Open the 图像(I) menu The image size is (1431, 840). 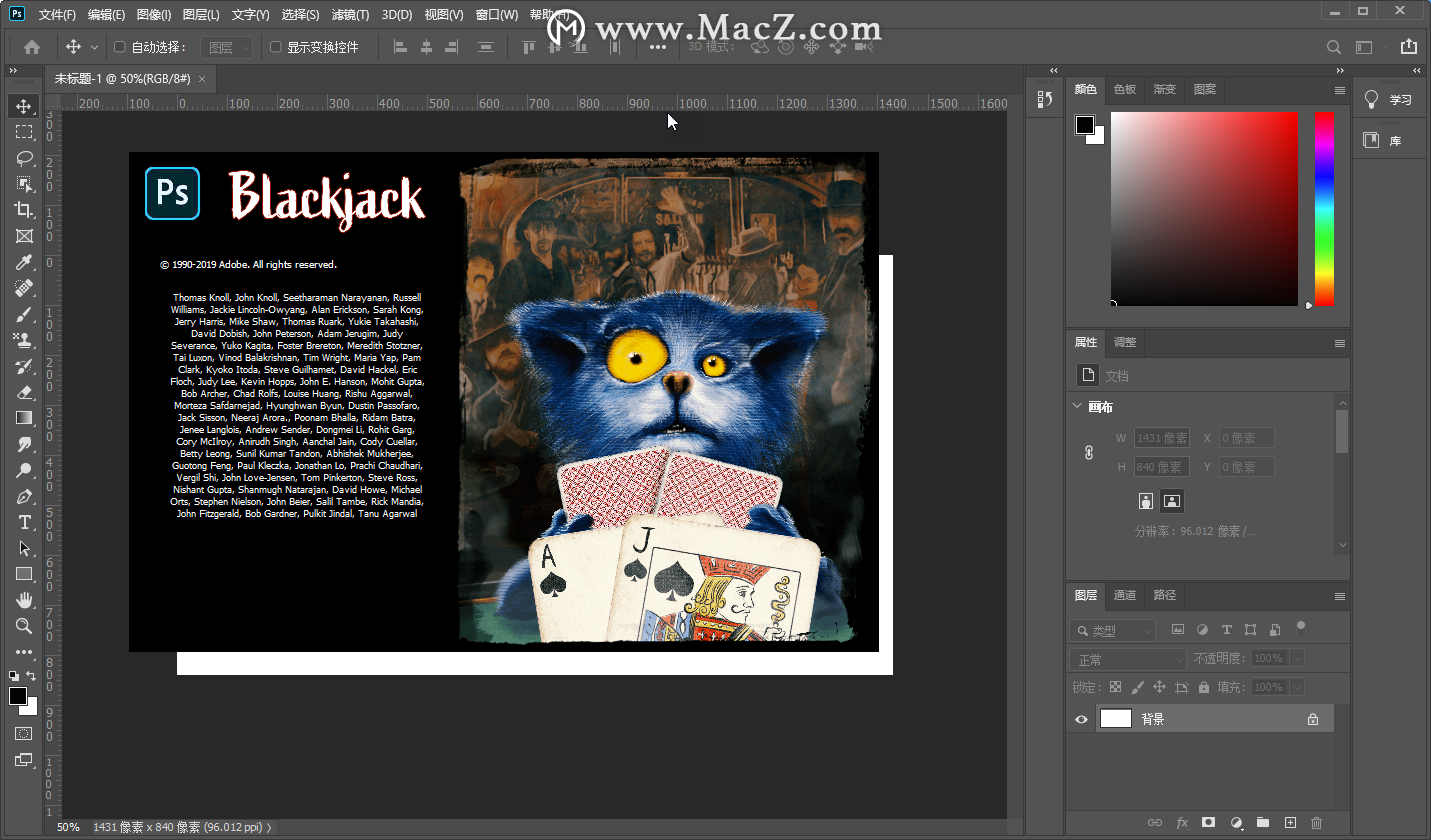(x=154, y=15)
